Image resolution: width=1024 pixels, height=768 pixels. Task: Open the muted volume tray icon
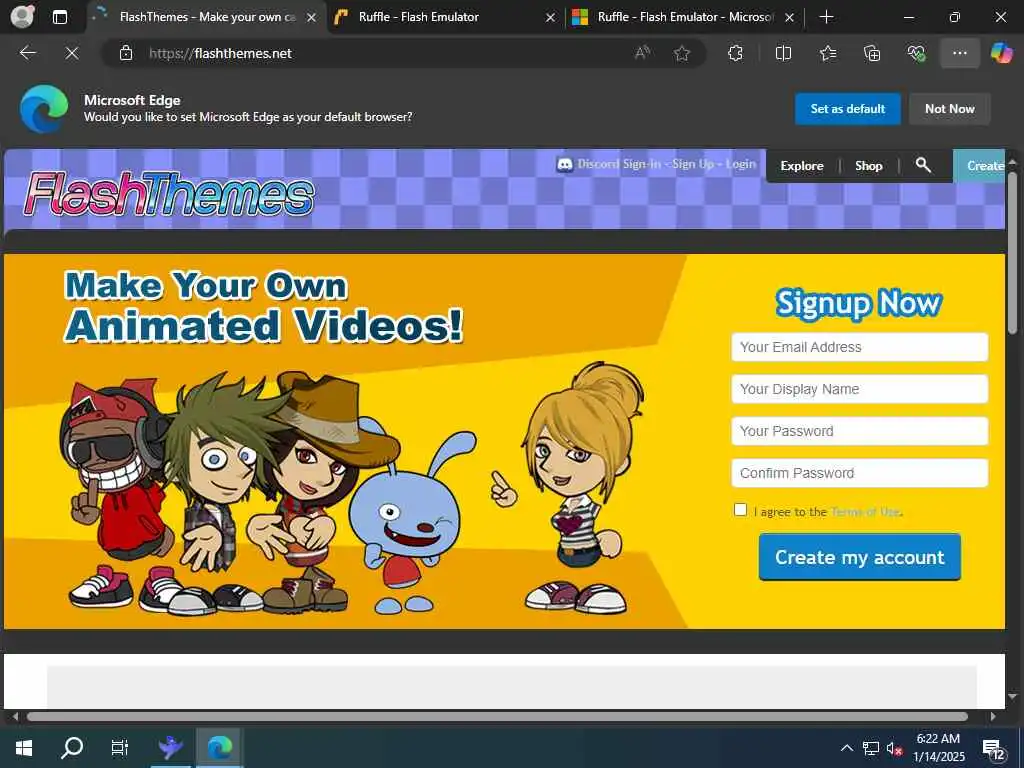click(894, 748)
